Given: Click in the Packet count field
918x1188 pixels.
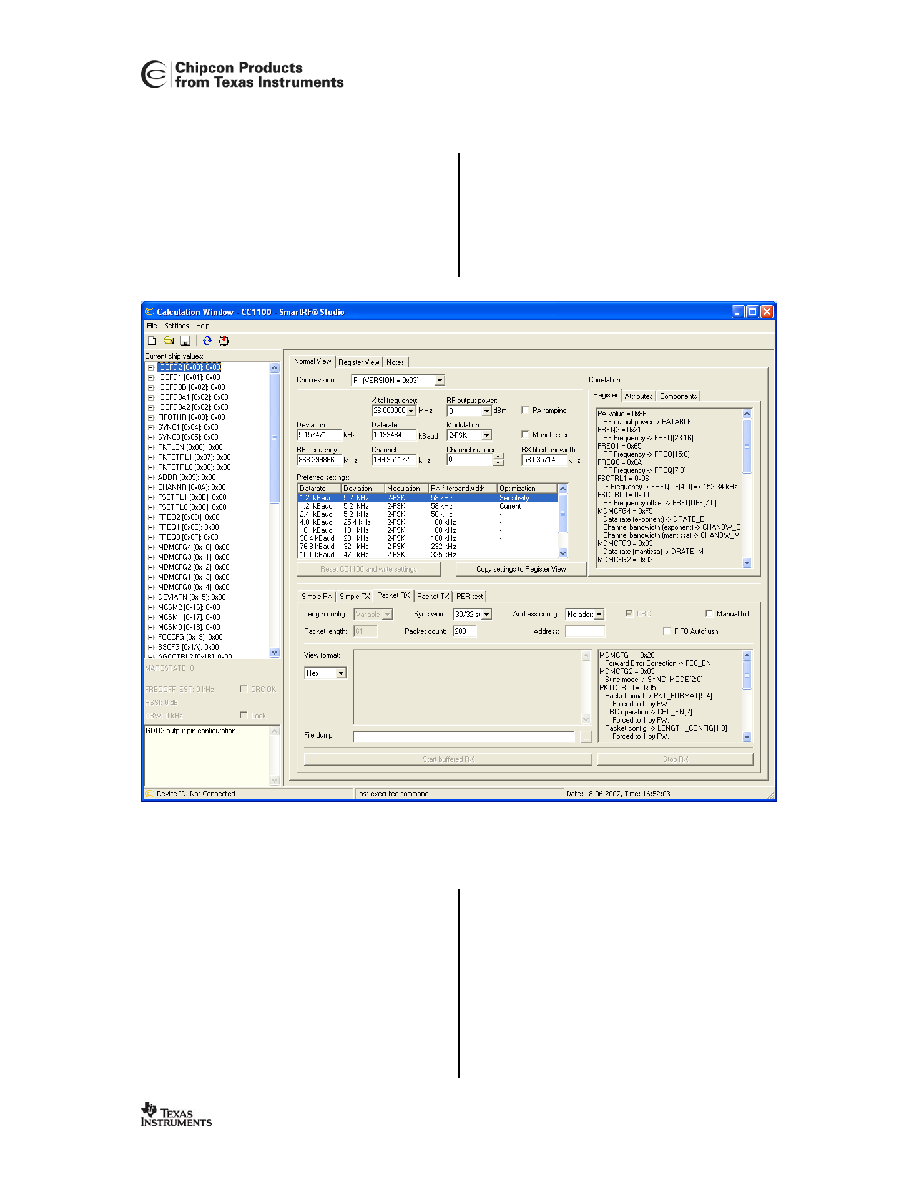Looking at the screenshot, I should pos(464,631).
